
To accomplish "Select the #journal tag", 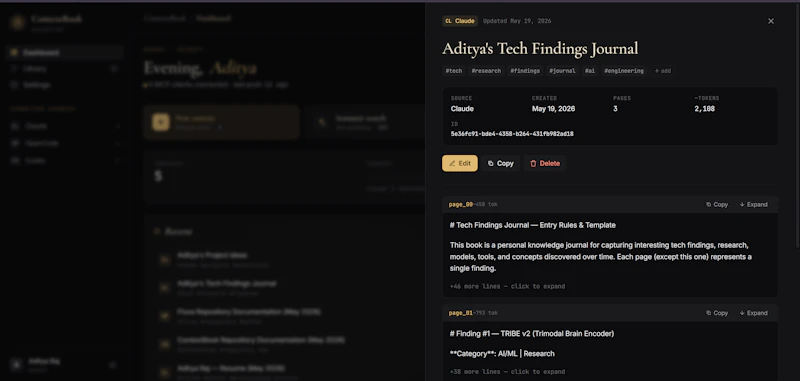I will pyautogui.click(x=562, y=71).
